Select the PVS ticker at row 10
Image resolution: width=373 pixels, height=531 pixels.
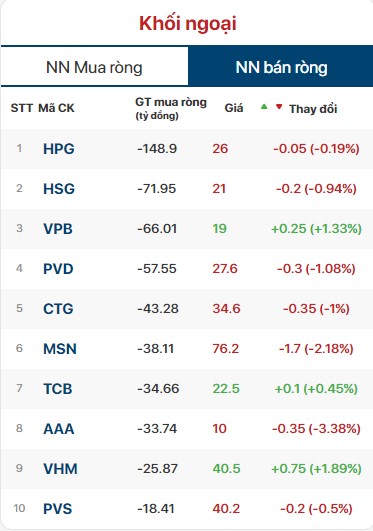pyautogui.click(x=58, y=509)
